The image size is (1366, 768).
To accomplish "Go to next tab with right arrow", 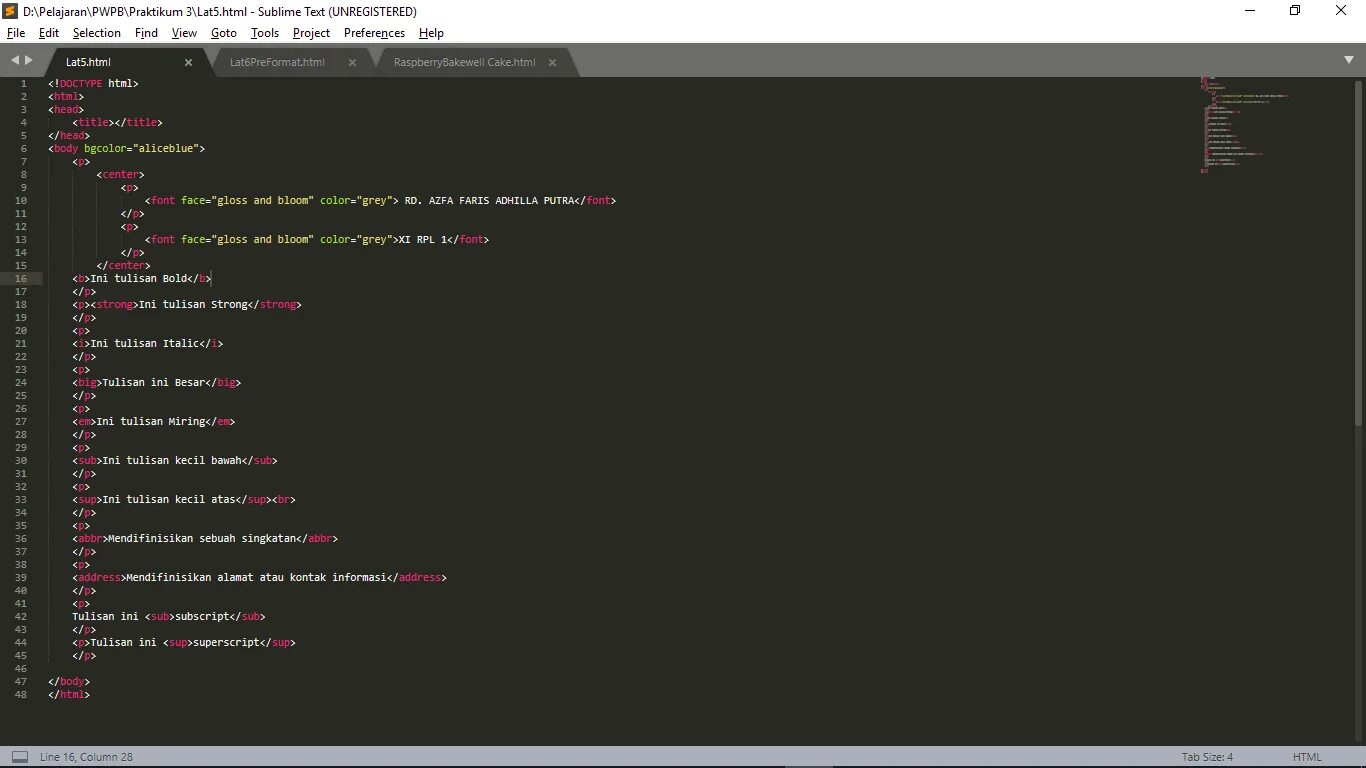I will pos(29,61).
